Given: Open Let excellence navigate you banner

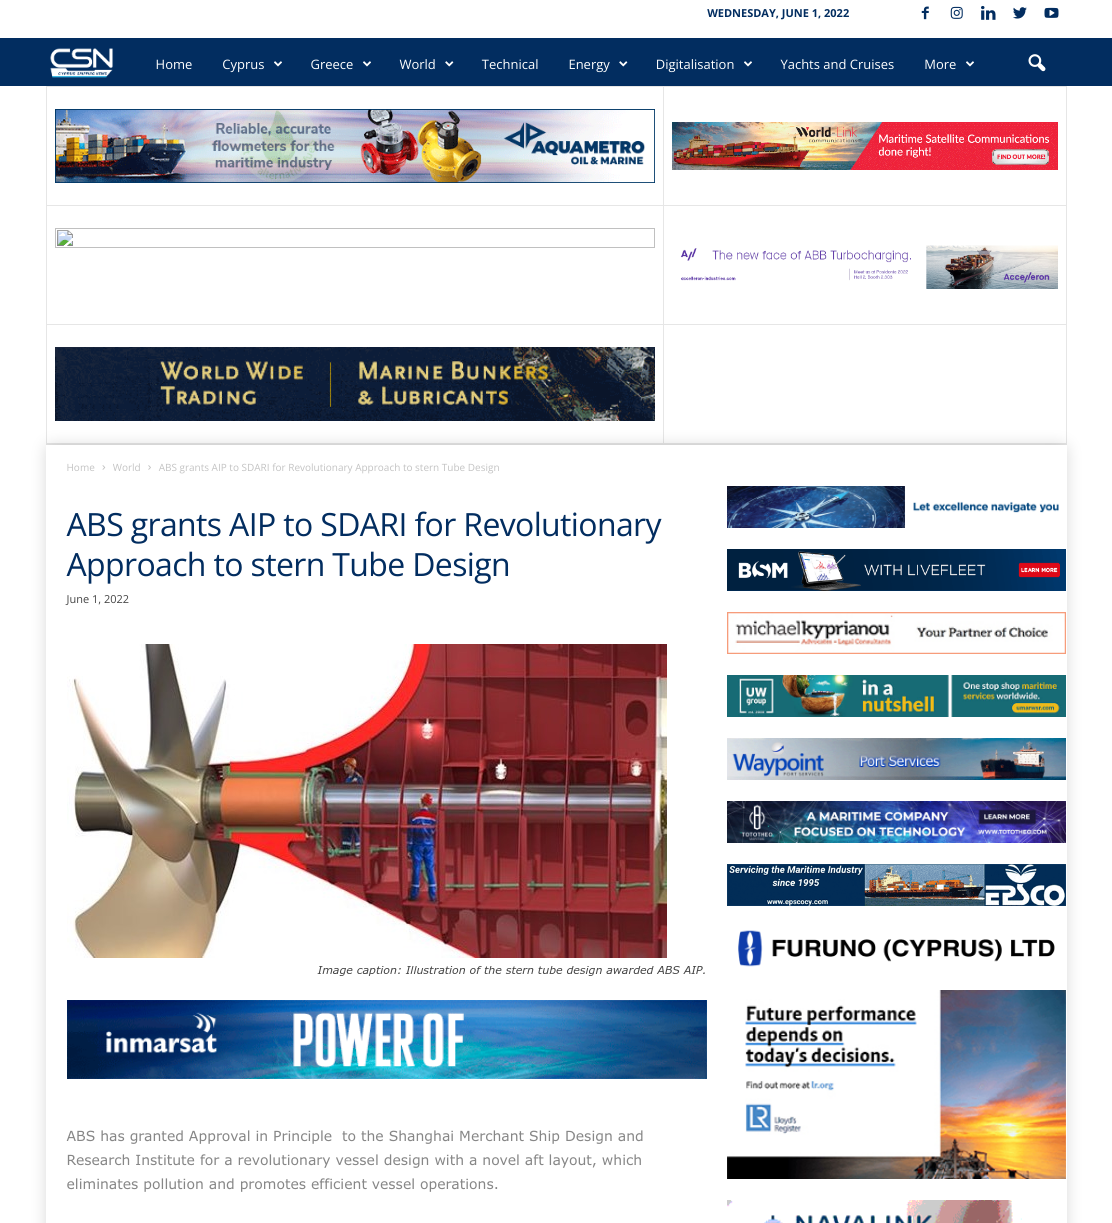Looking at the screenshot, I should click(x=896, y=507).
